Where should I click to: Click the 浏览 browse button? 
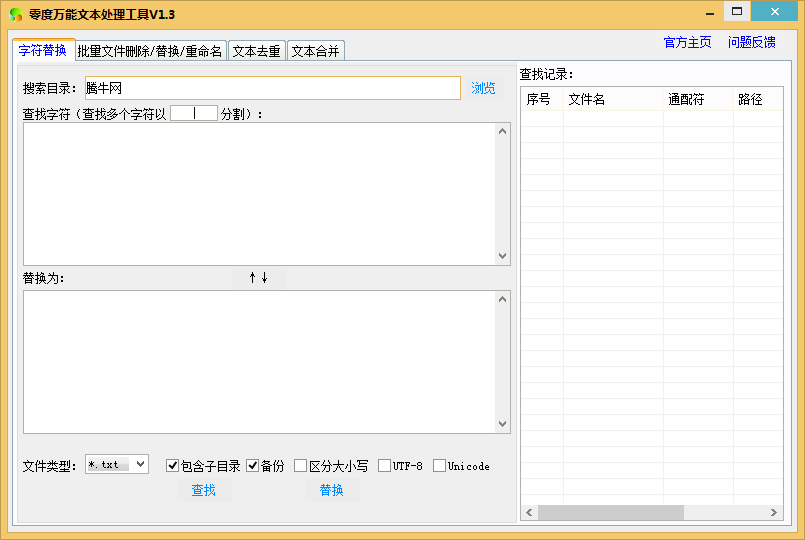(483, 88)
